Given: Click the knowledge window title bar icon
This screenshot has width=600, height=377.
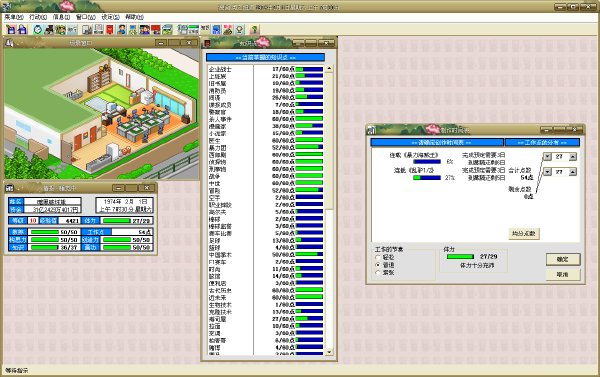Looking at the screenshot, I should click(208, 43).
